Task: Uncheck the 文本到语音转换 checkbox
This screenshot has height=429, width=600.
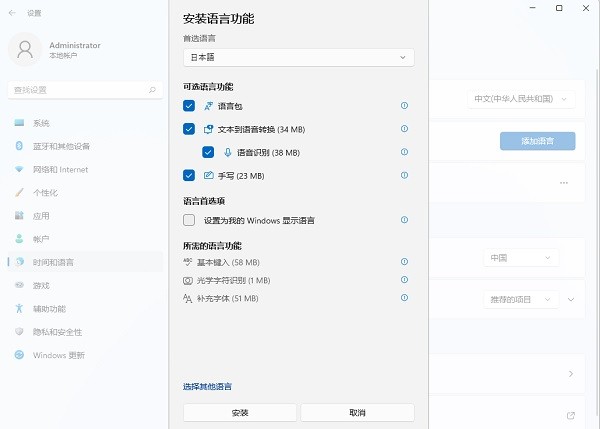Action: tap(189, 129)
